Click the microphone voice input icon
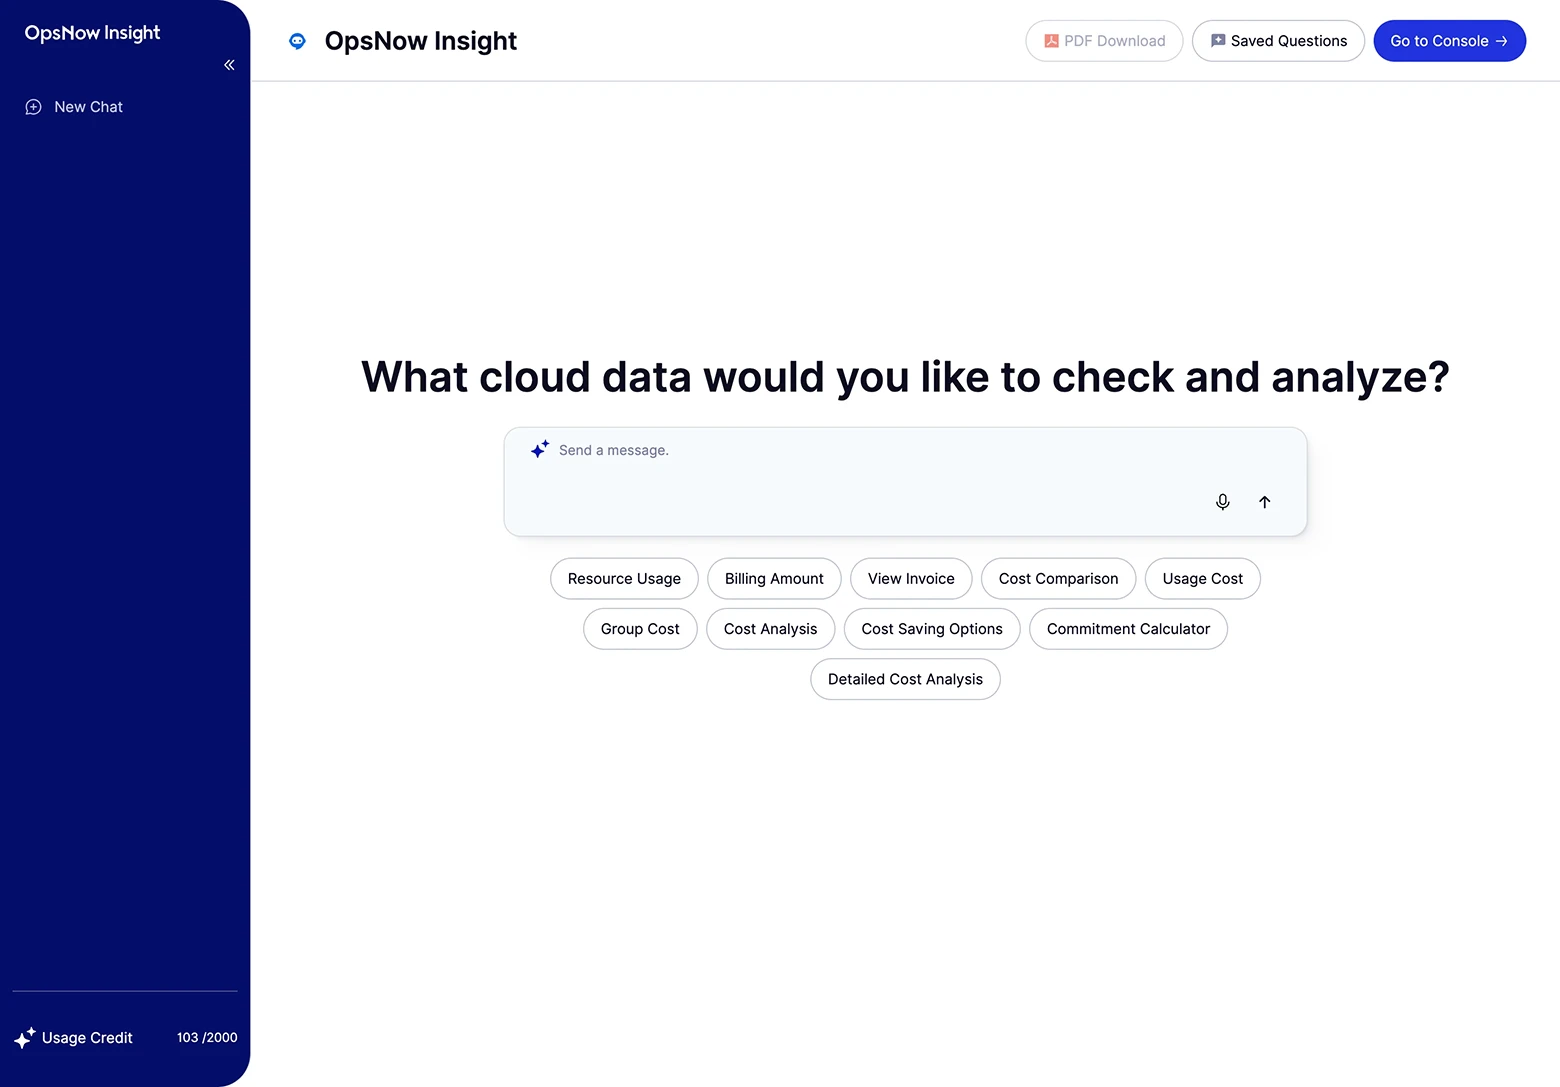Screen dimensions: 1560x1087 point(1222,502)
